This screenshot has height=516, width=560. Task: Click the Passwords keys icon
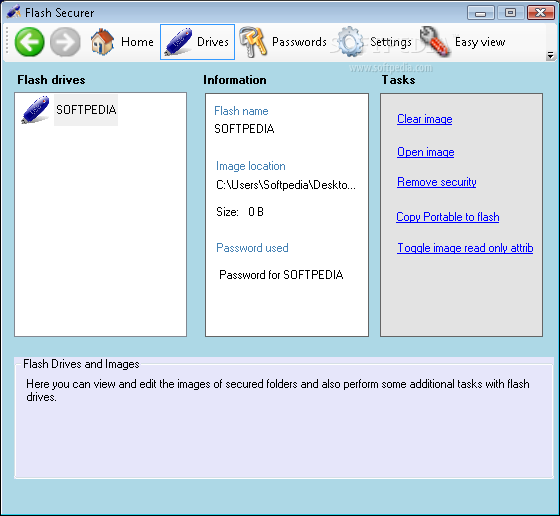pyautogui.click(x=253, y=42)
